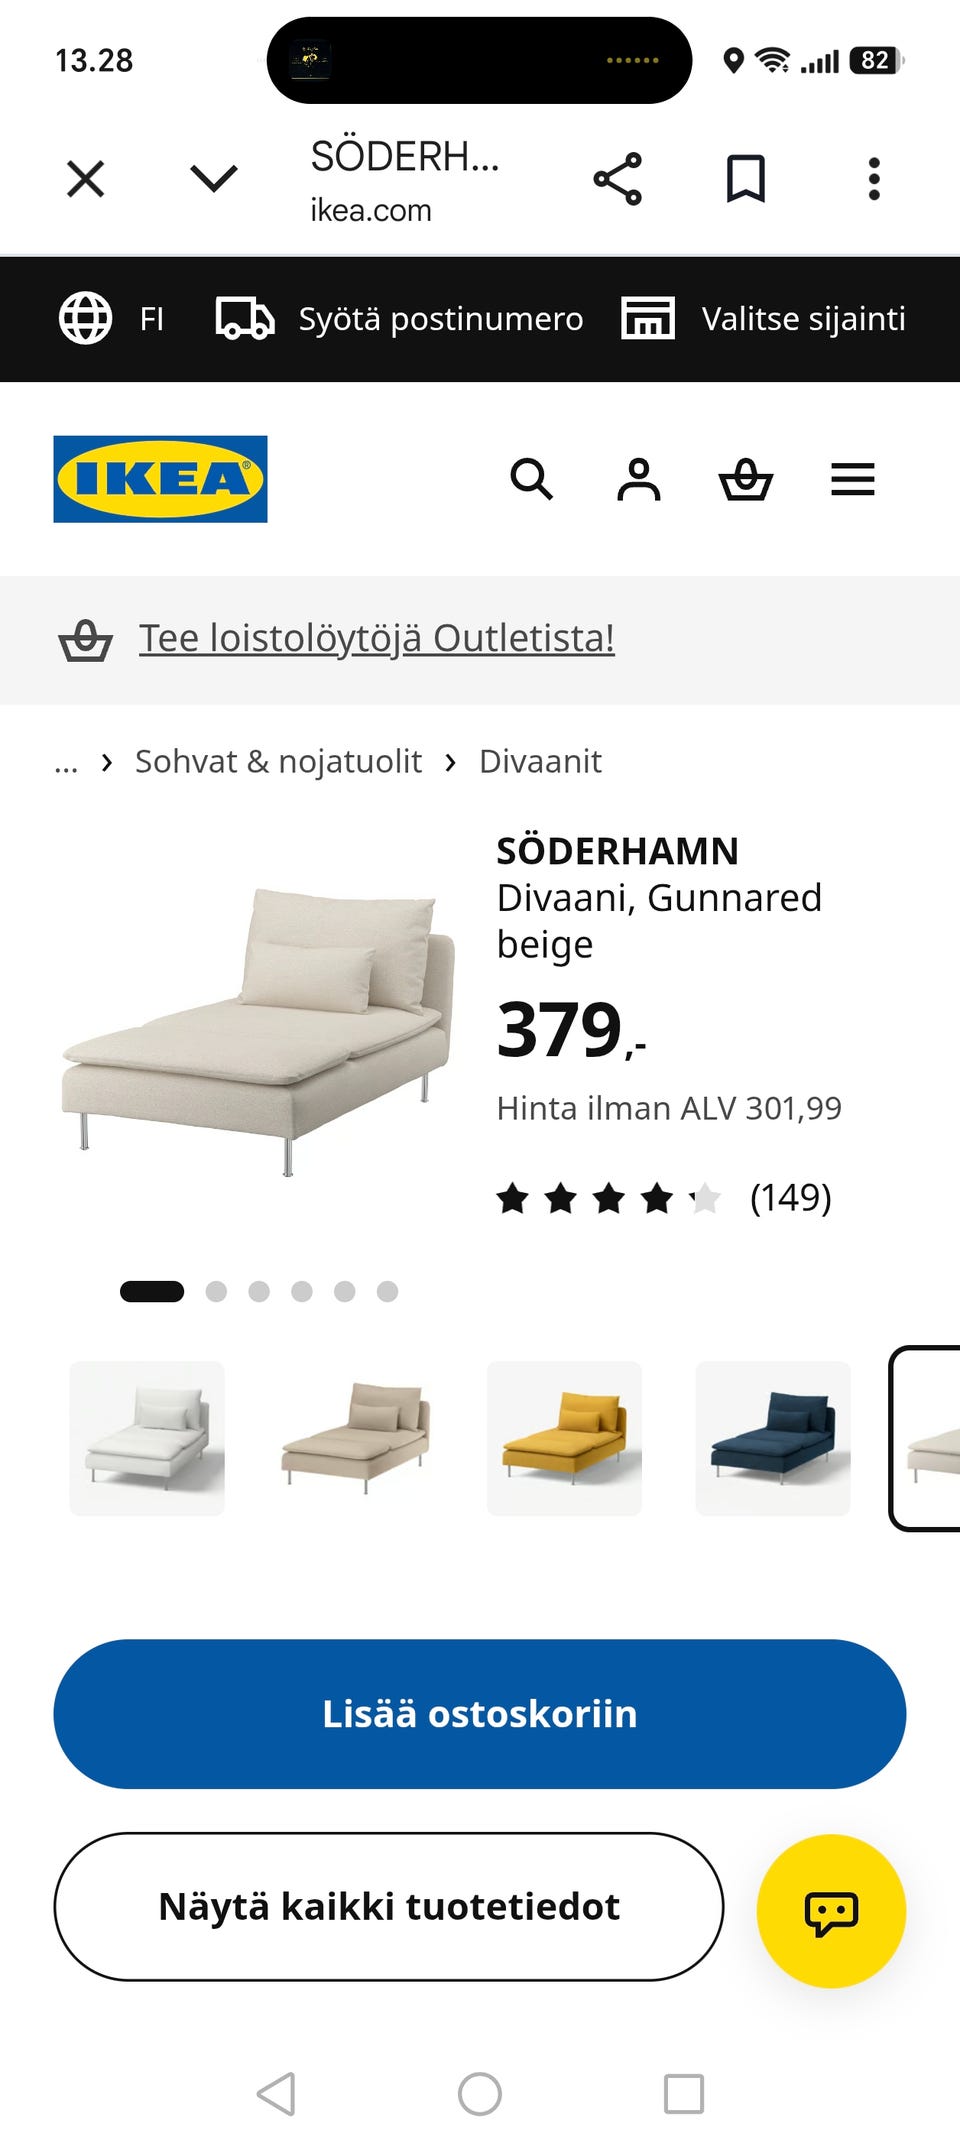Open the browser three-dot overflow menu
The width and height of the screenshot is (960, 2146).
point(874,179)
